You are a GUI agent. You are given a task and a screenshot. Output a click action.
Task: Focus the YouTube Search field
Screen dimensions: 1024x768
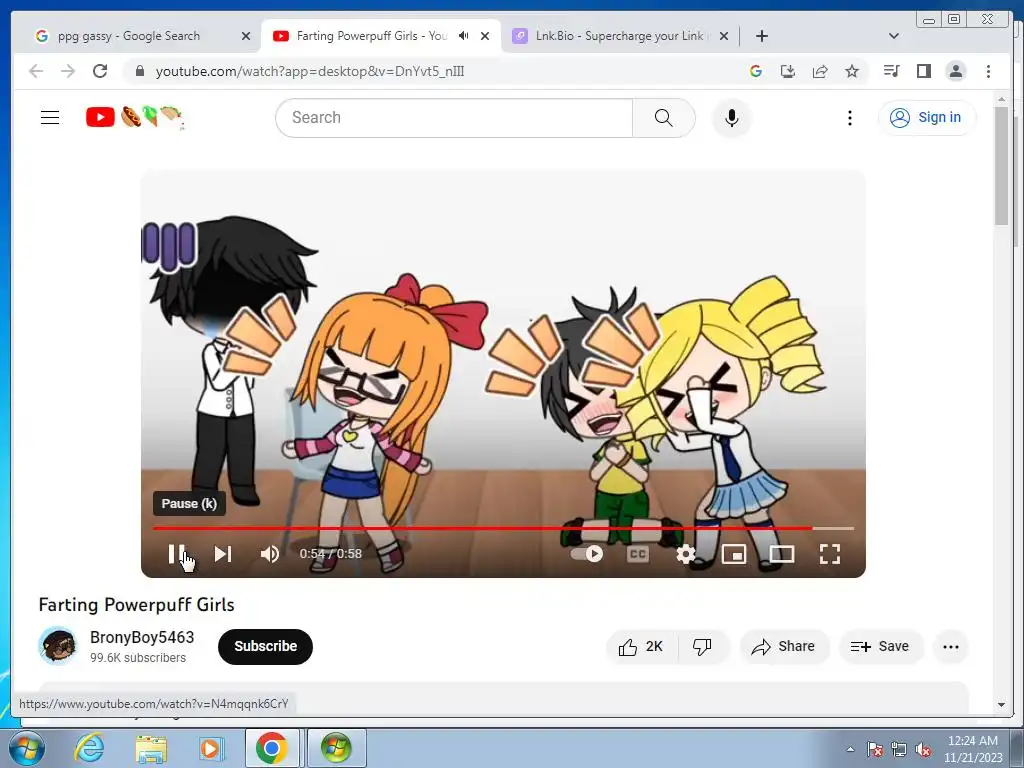click(x=454, y=118)
